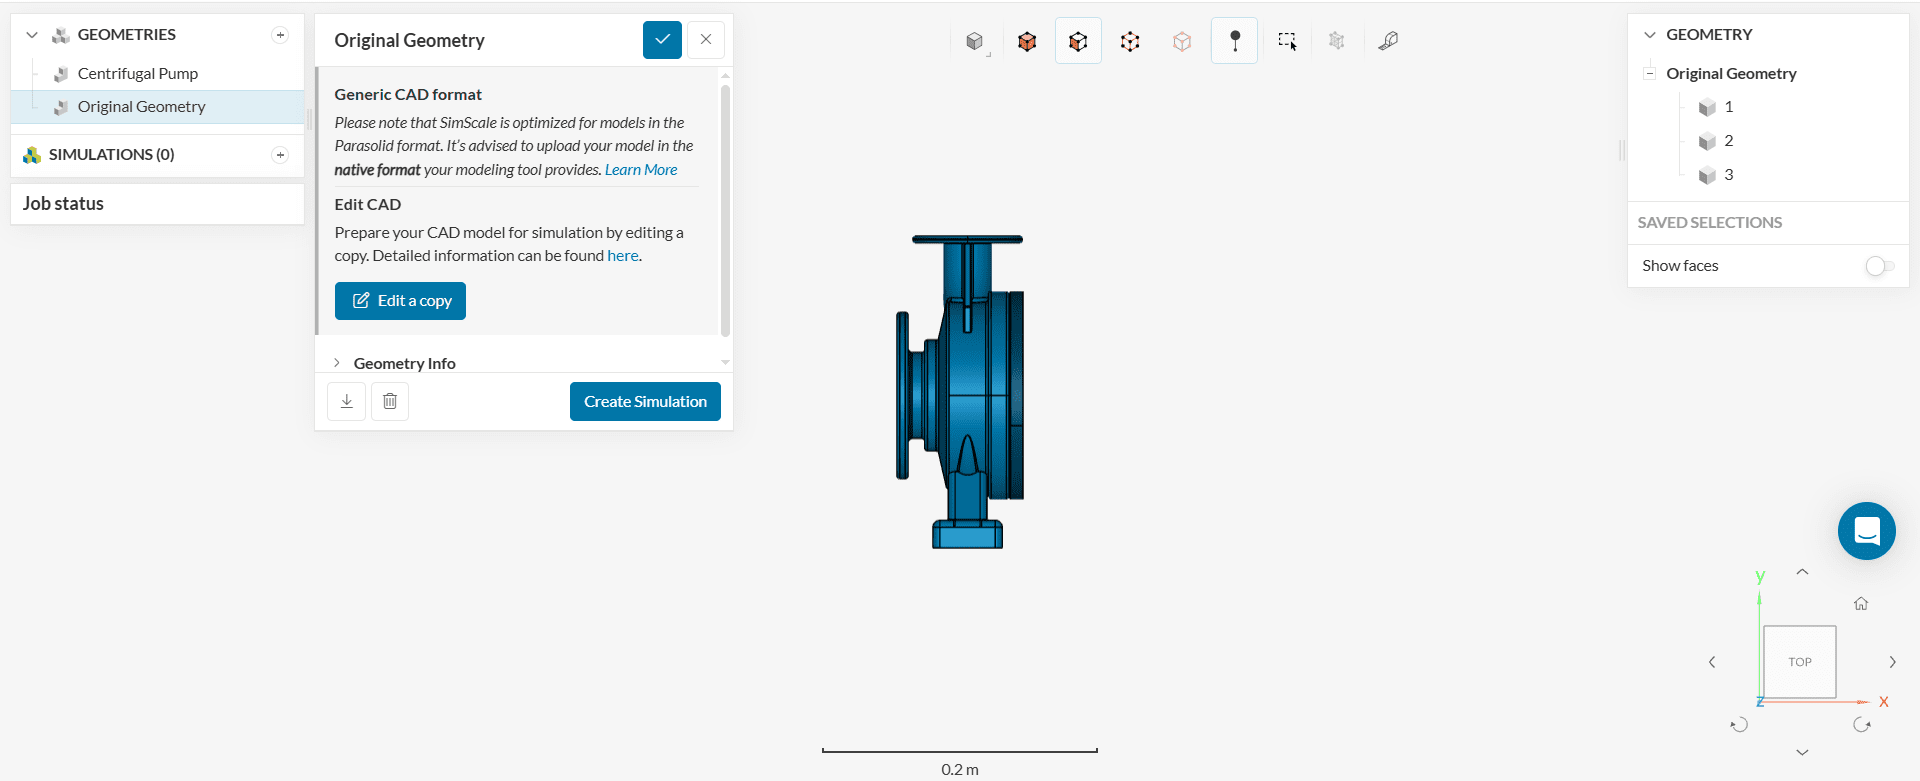Viewport: 1920px width, 781px height.
Task: Activate volume selection mode in toolbar
Action: [1027, 41]
